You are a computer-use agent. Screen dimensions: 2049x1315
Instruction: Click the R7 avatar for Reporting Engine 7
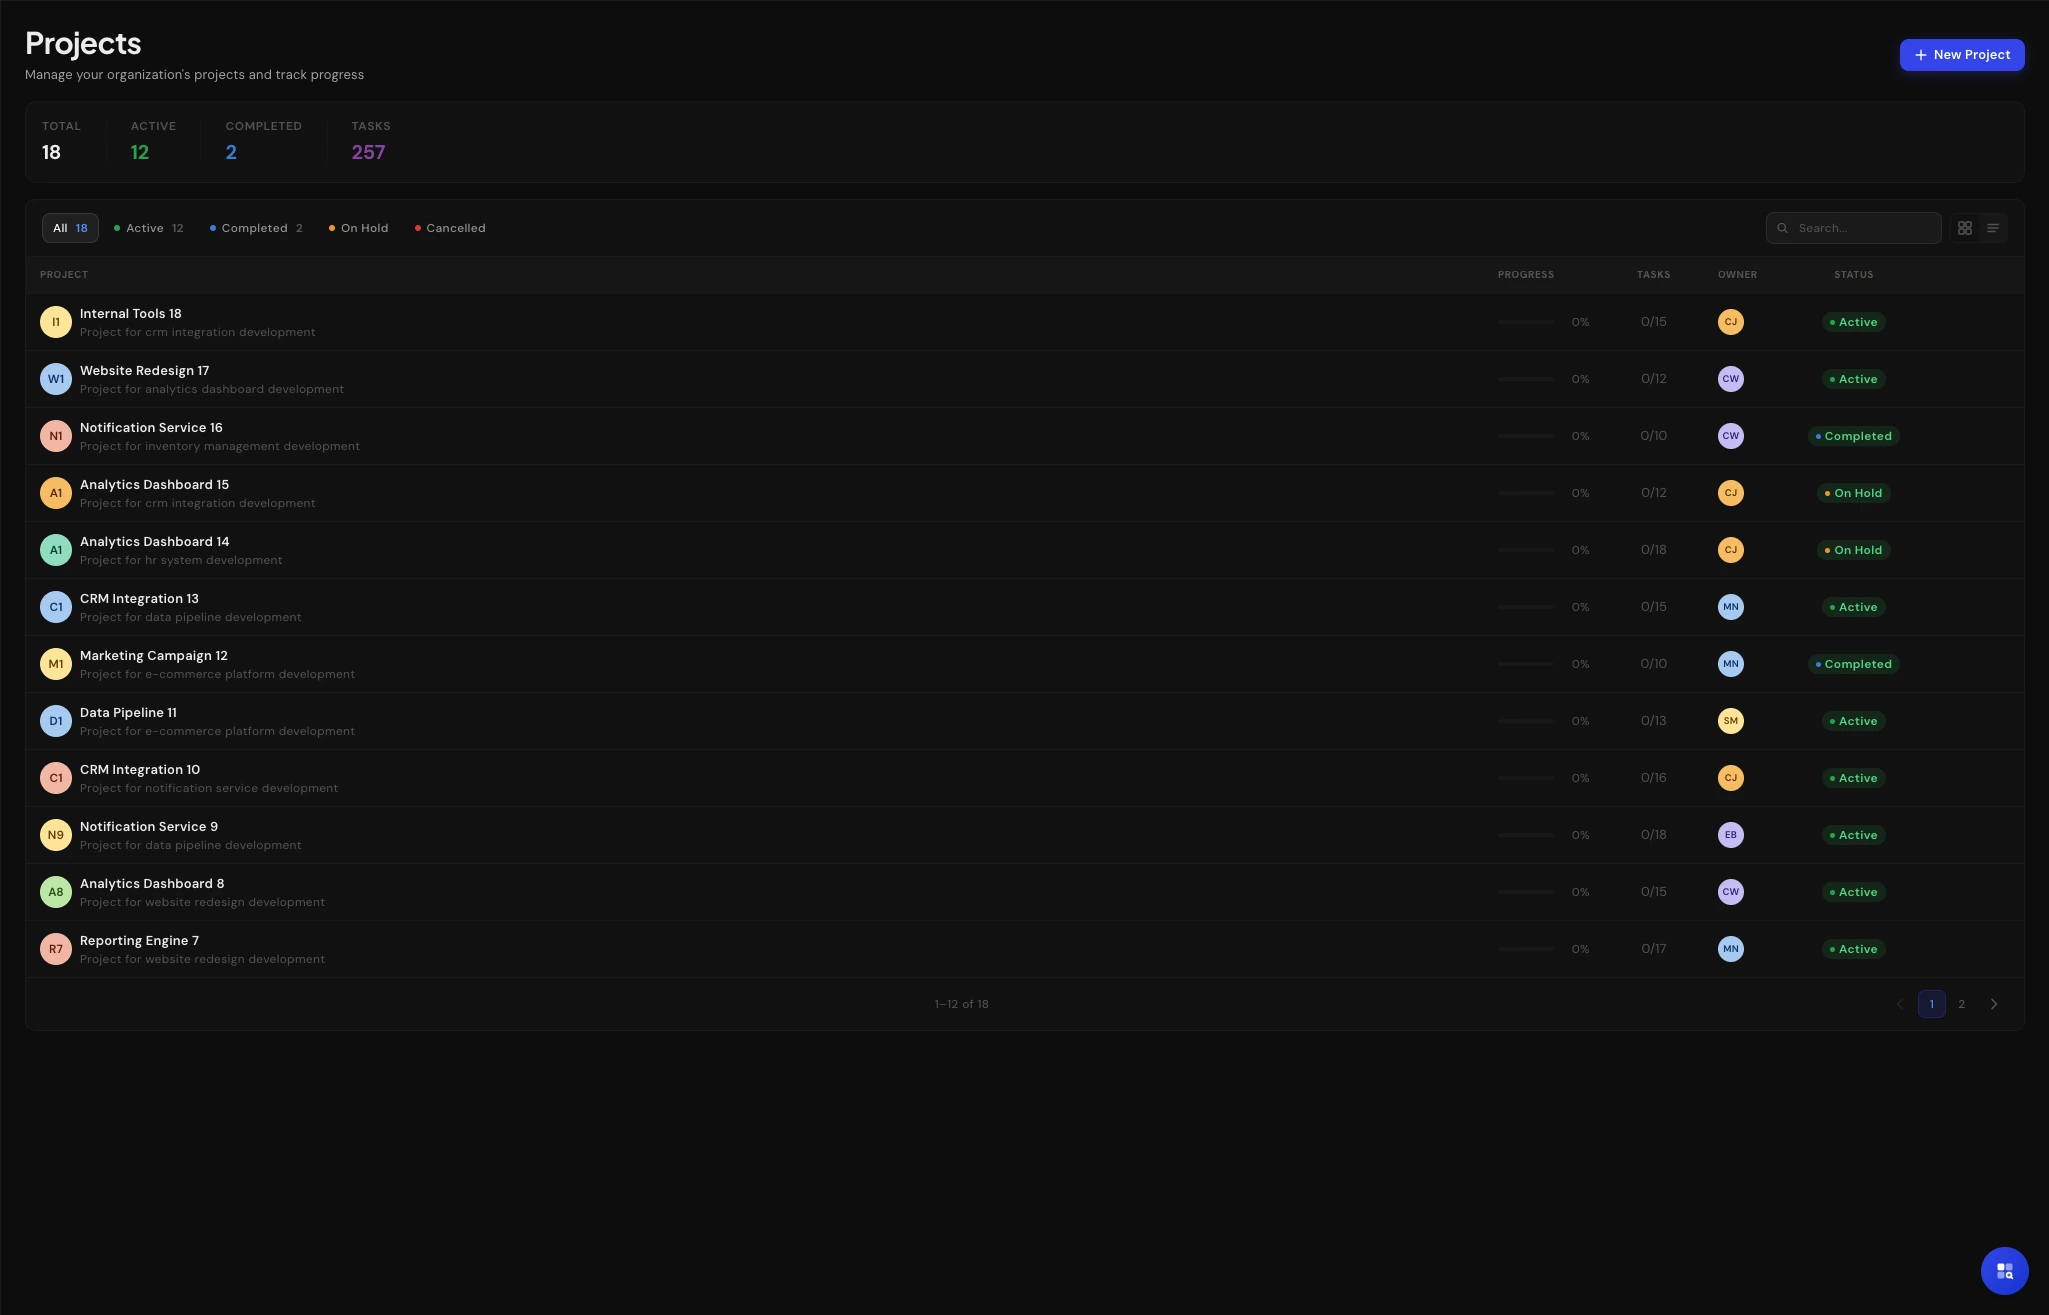pyautogui.click(x=56, y=949)
